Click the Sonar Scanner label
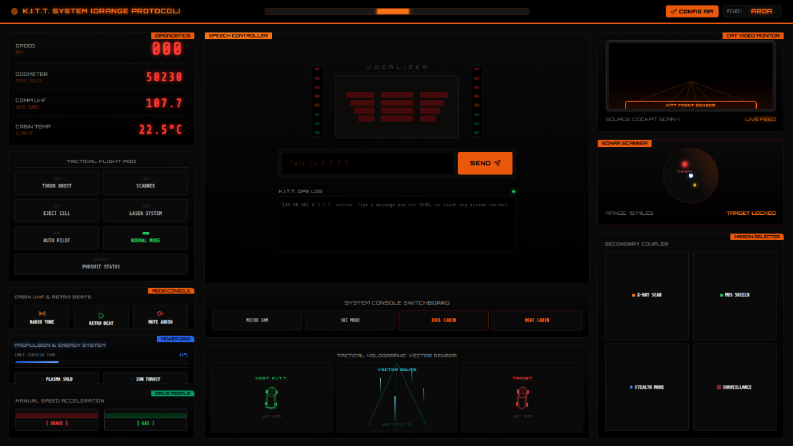Screen dimensions: 793x446 (x=625, y=144)
